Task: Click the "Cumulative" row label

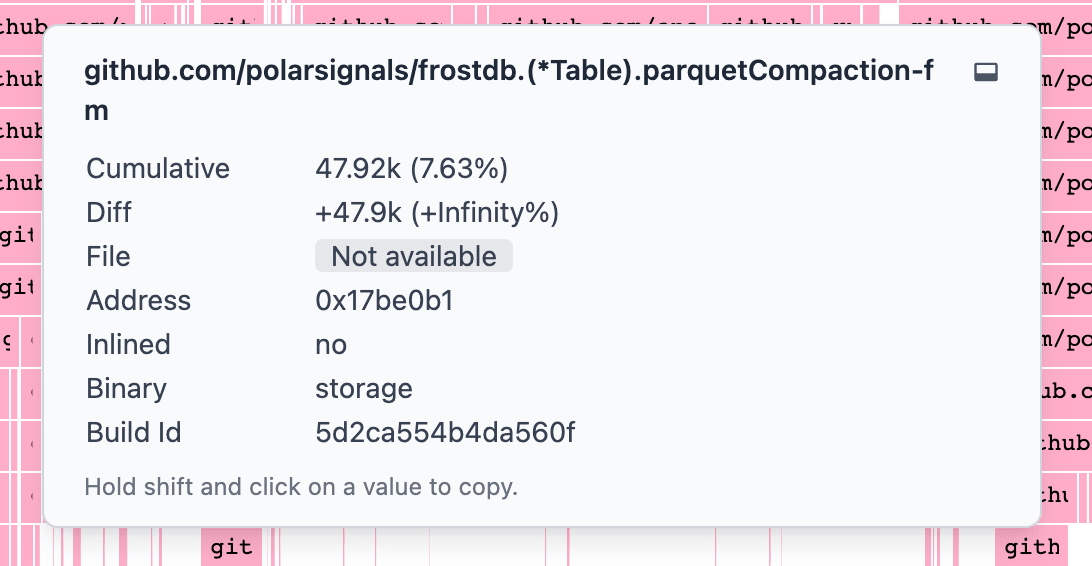Action: pos(158,169)
